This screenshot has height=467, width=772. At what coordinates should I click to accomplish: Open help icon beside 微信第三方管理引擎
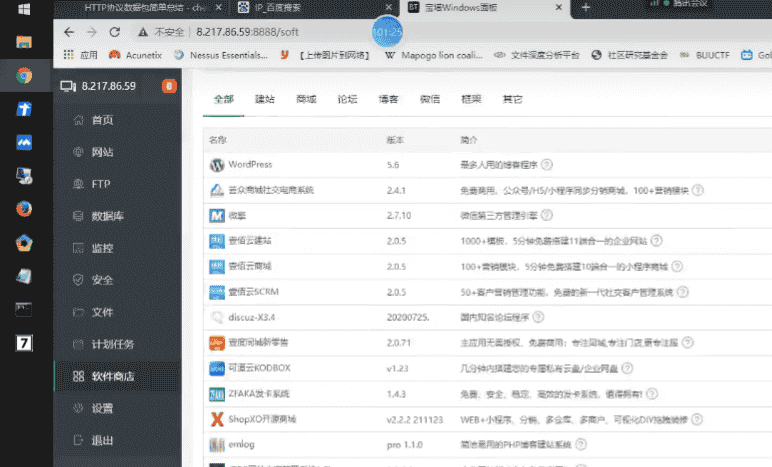(x=547, y=216)
